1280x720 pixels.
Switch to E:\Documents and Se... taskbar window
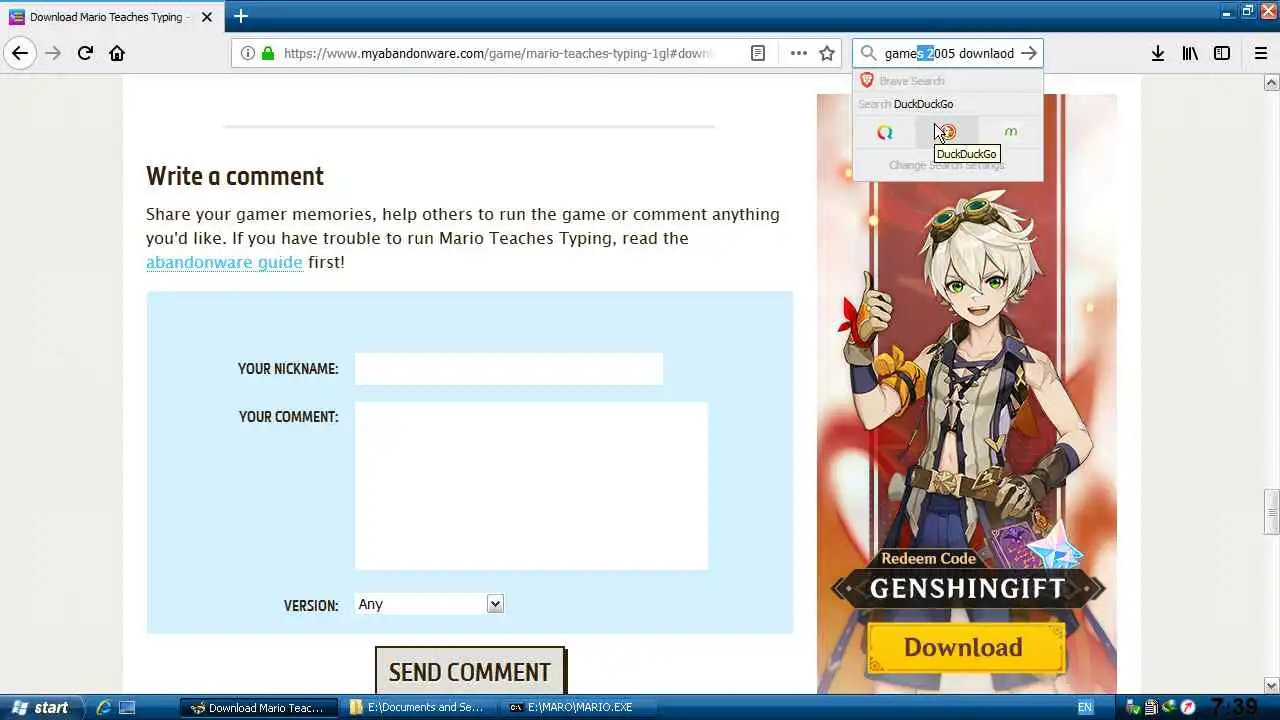click(x=417, y=707)
